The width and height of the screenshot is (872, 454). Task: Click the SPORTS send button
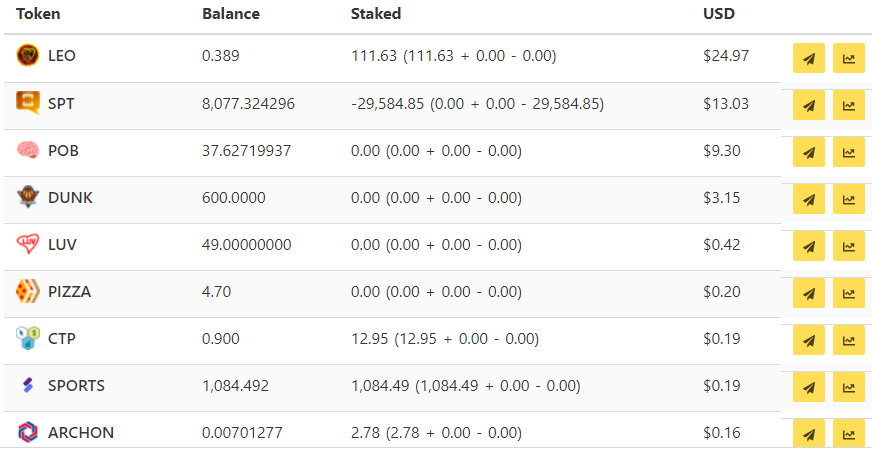tap(809, 387)
